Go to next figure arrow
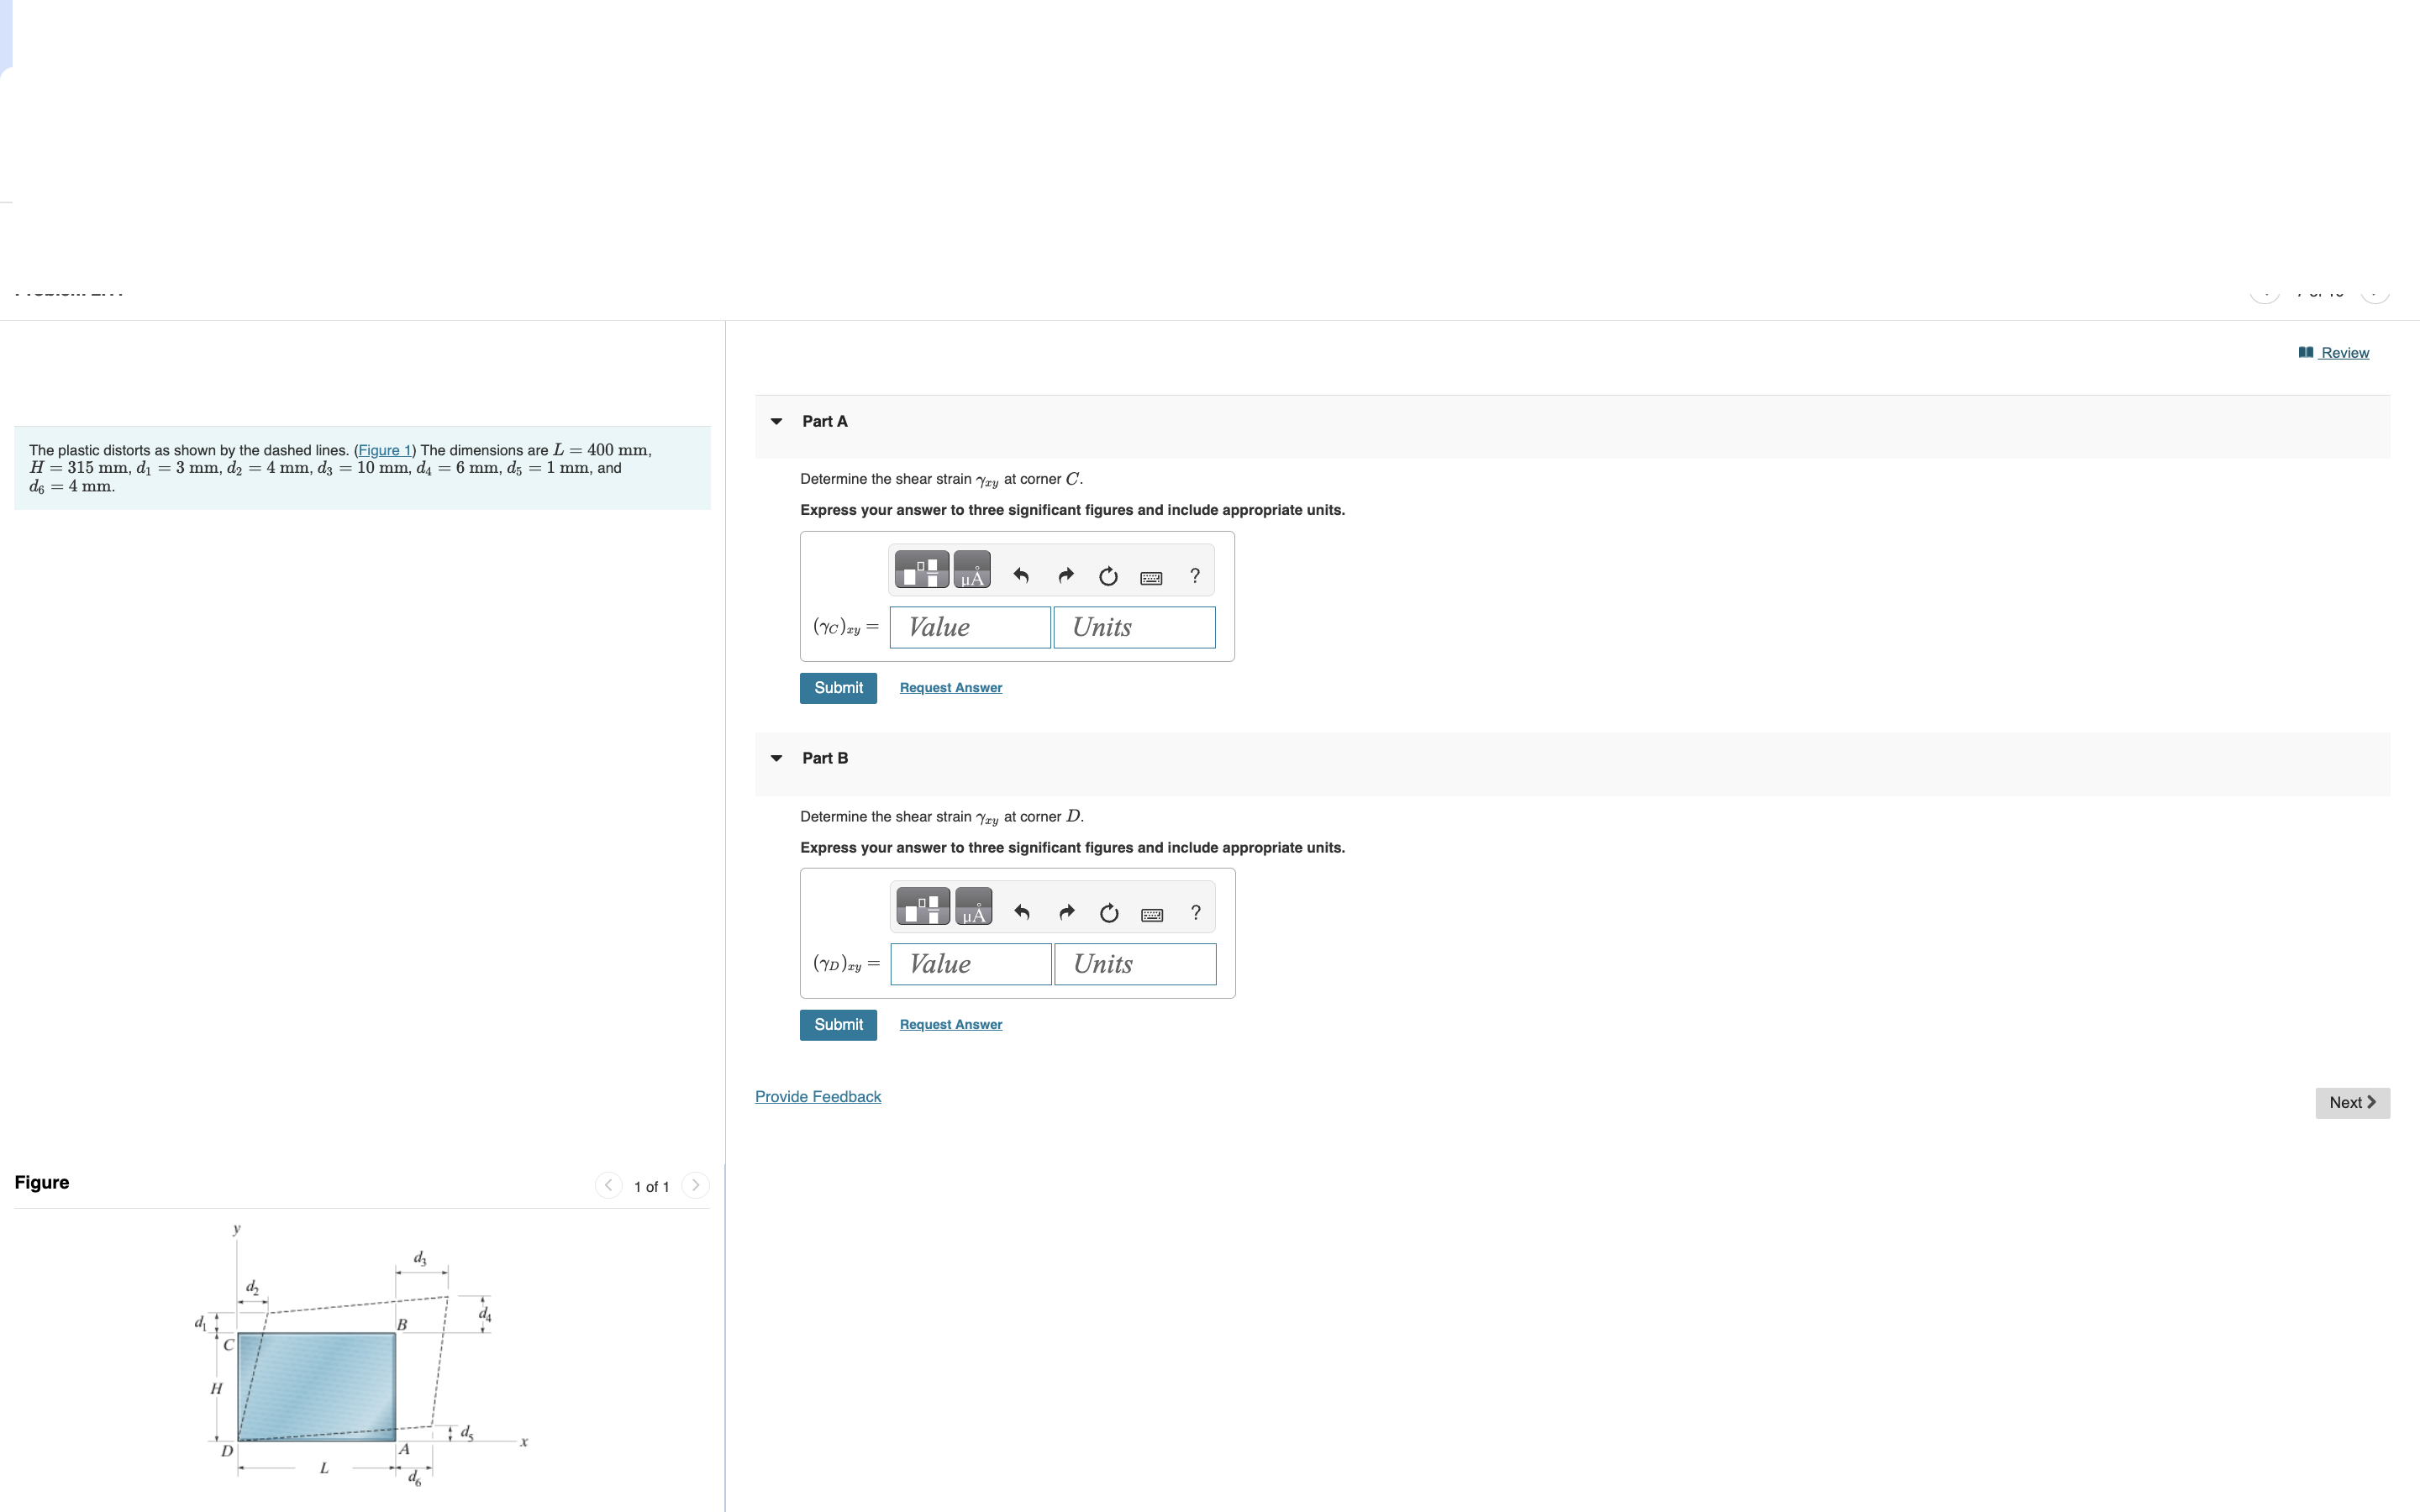 (x=695, y=1186)
